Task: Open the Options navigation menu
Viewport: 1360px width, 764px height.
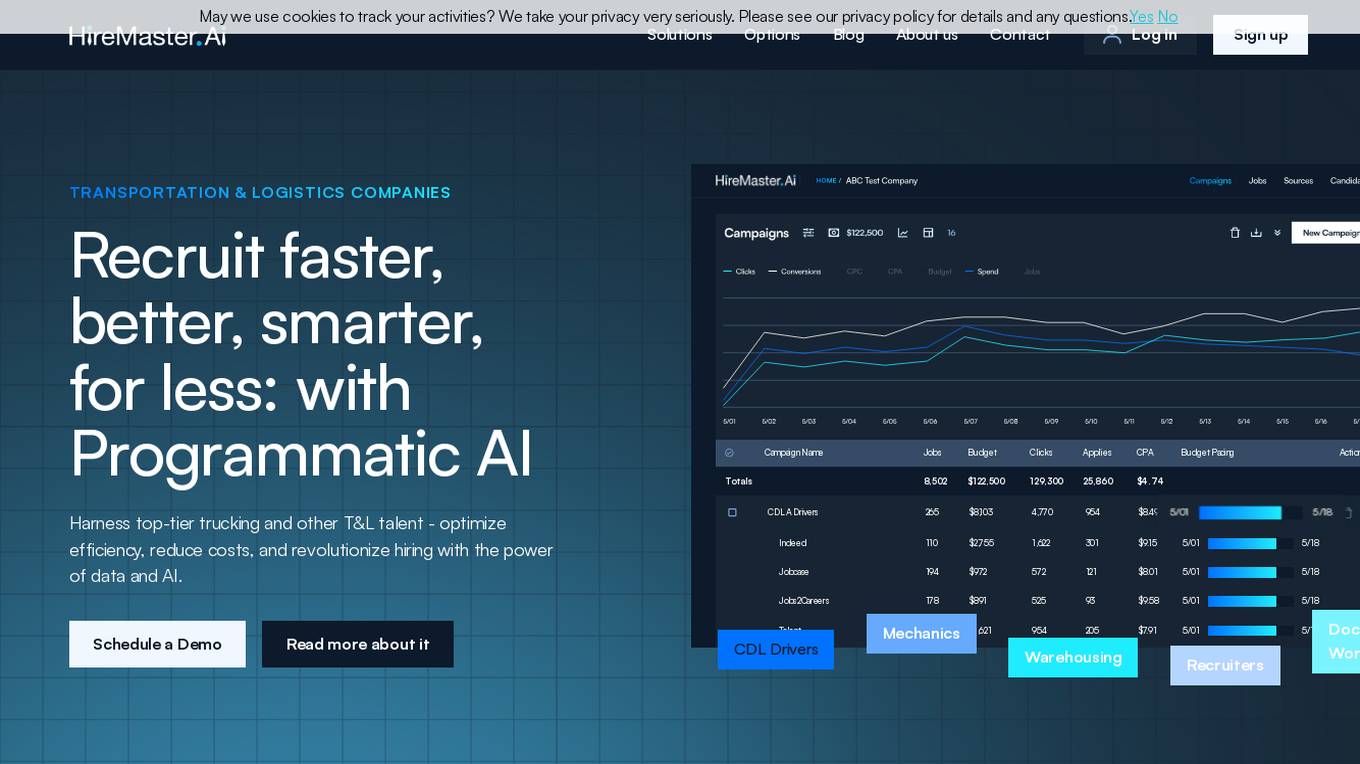Action: tap(772, 35)
